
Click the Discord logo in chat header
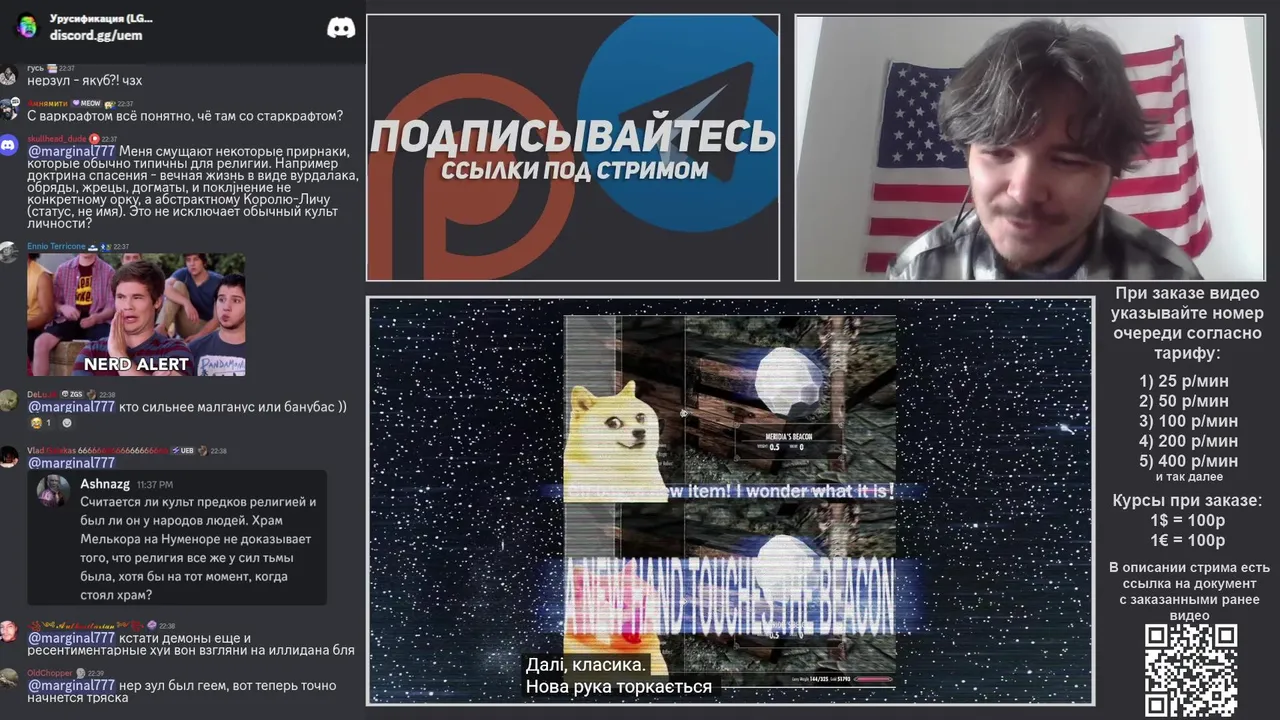point(341,27)
